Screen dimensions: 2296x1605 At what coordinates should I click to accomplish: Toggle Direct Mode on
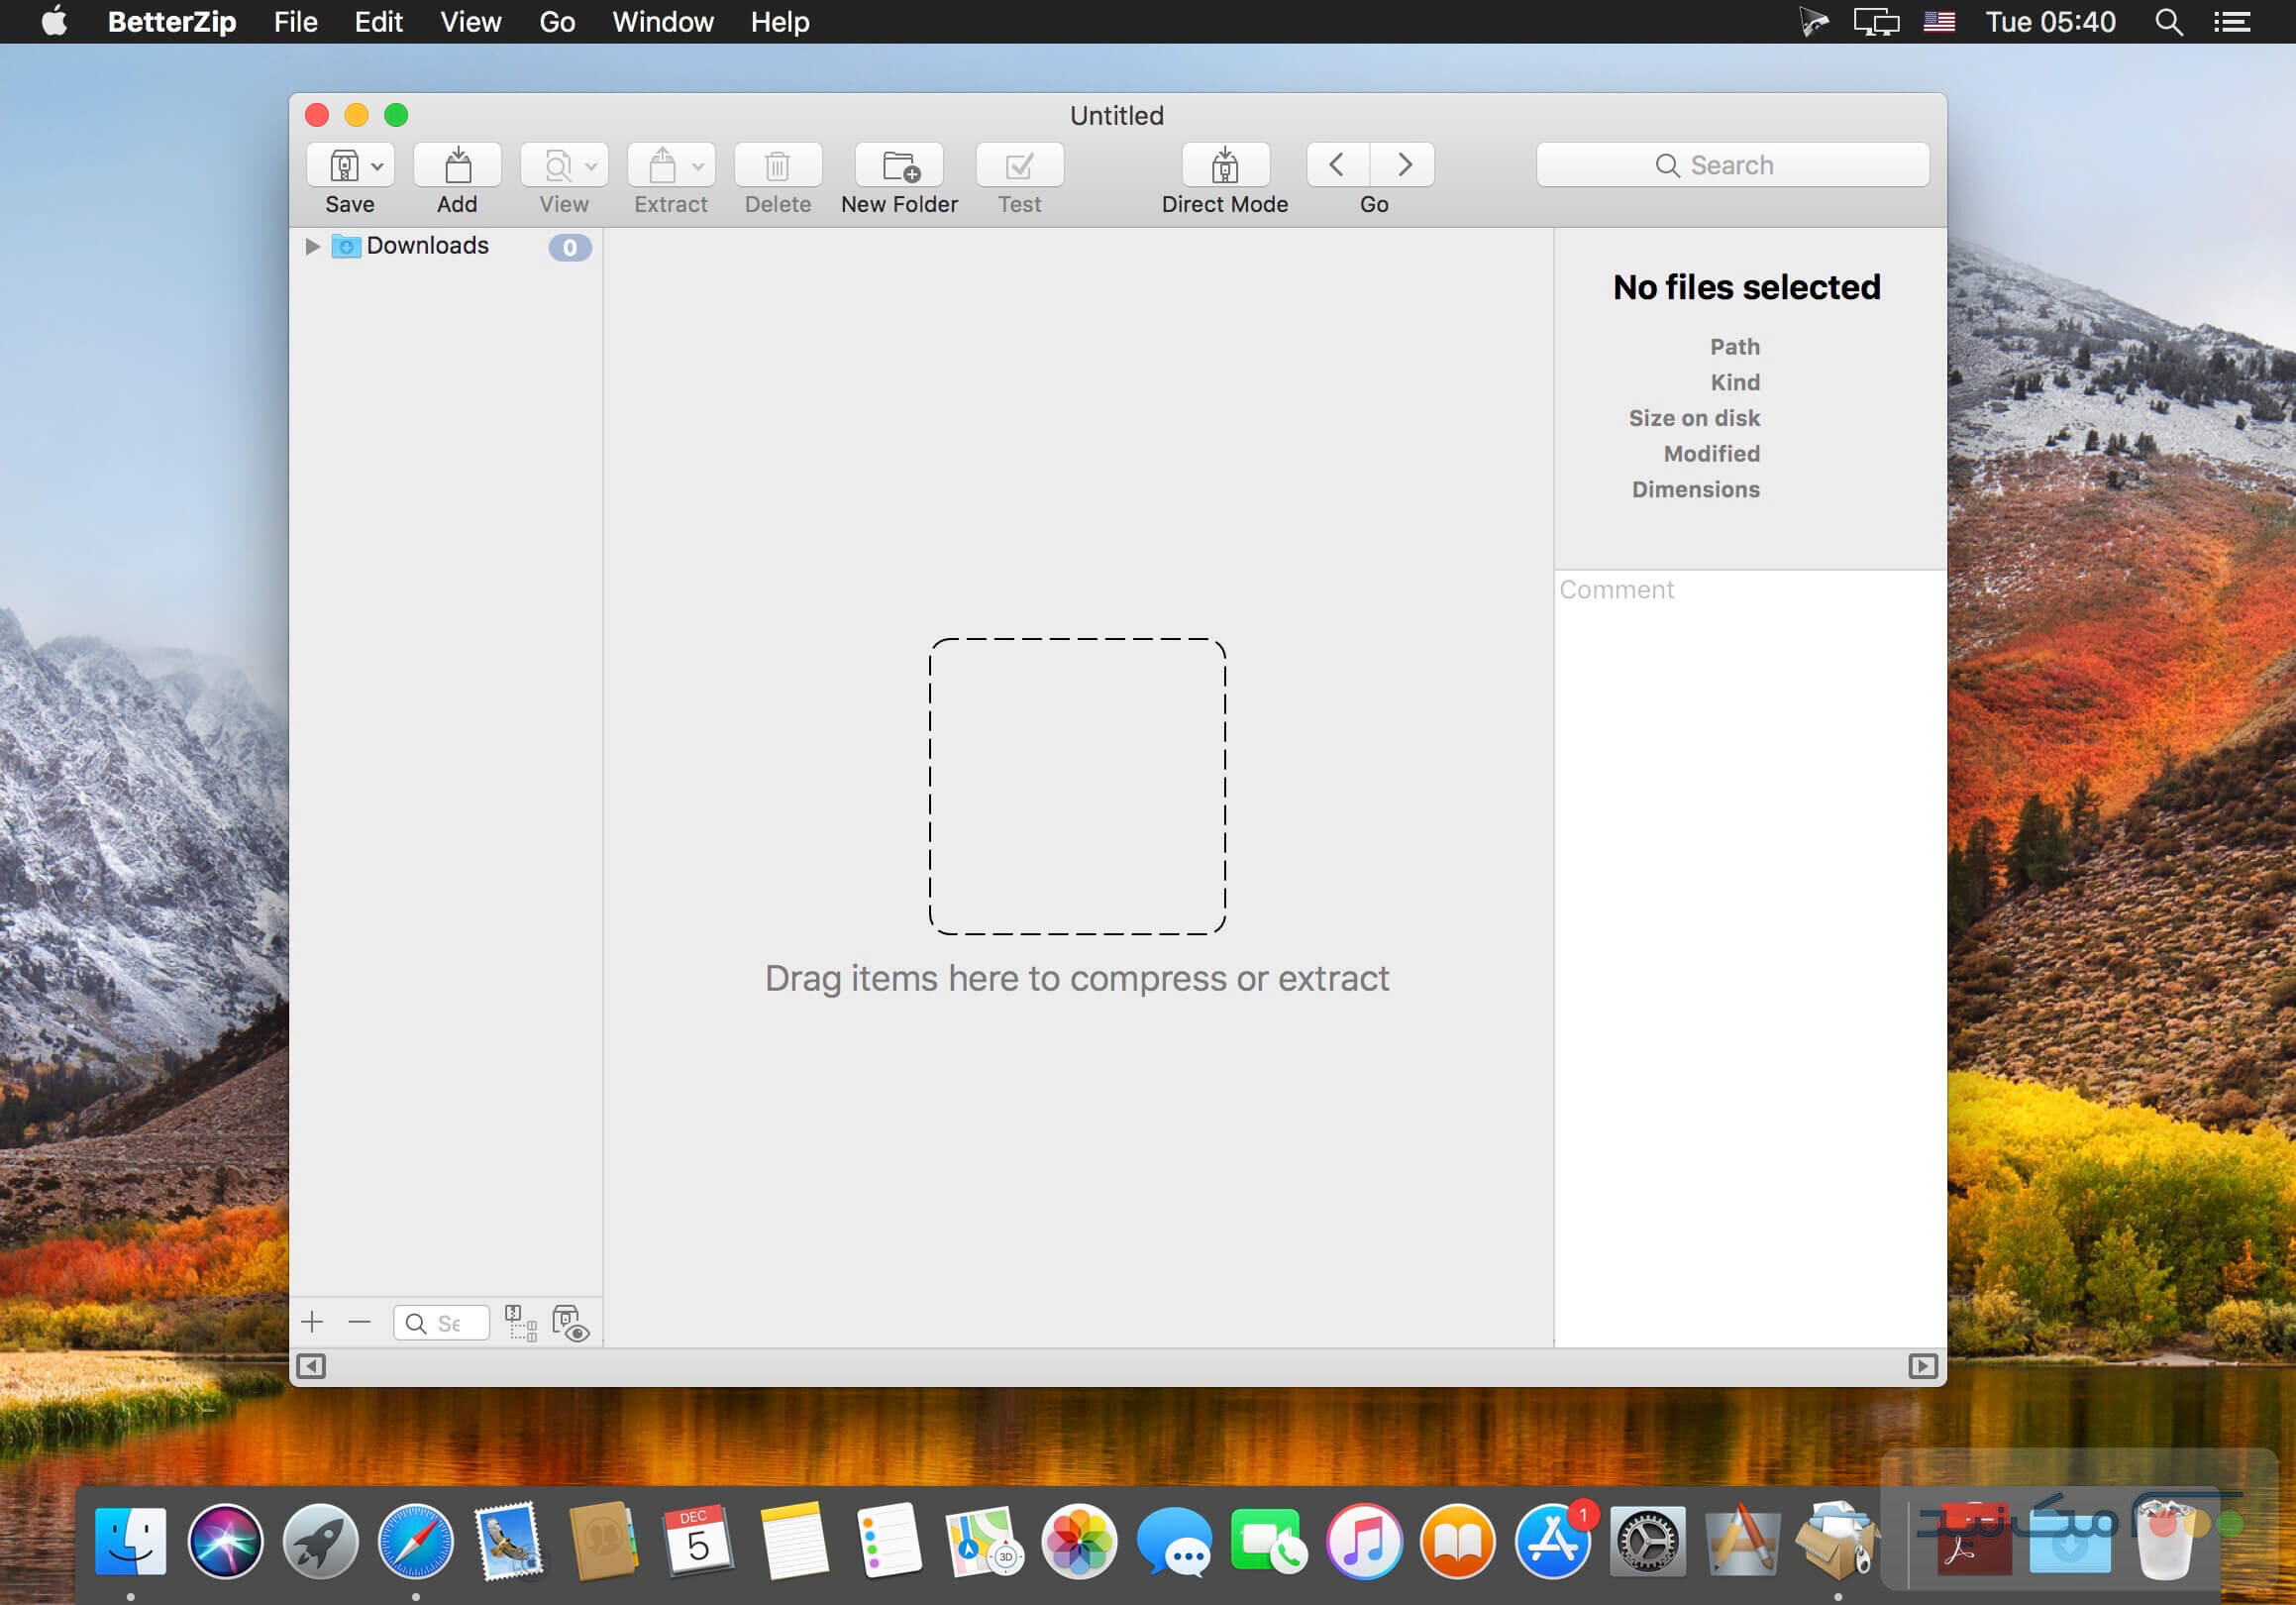tap(1224, 165)
